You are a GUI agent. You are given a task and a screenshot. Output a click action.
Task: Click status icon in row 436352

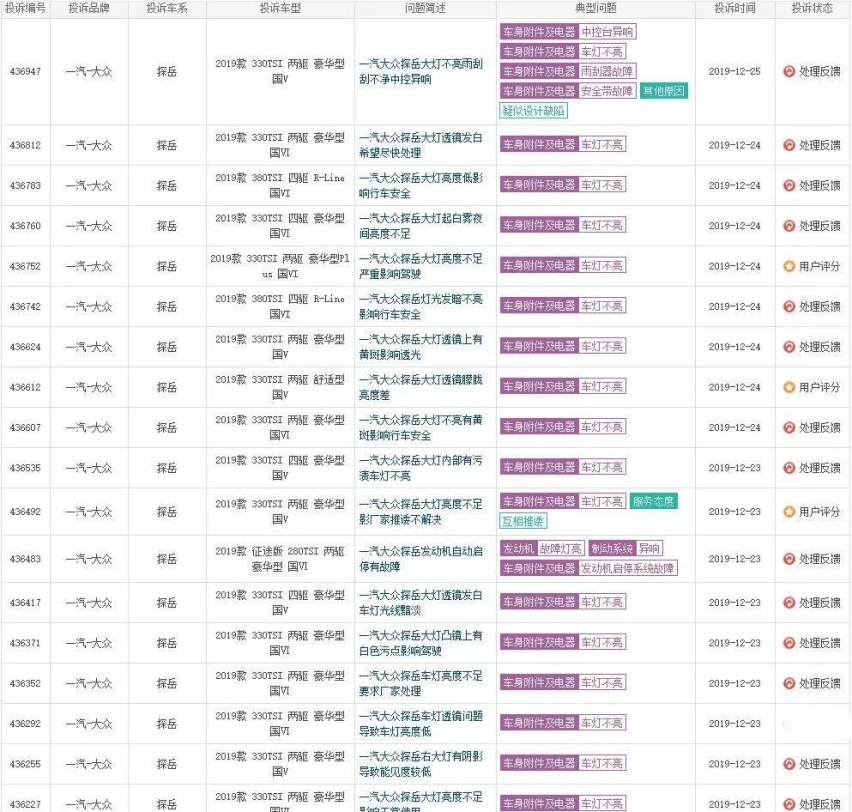tap(789, 684)
